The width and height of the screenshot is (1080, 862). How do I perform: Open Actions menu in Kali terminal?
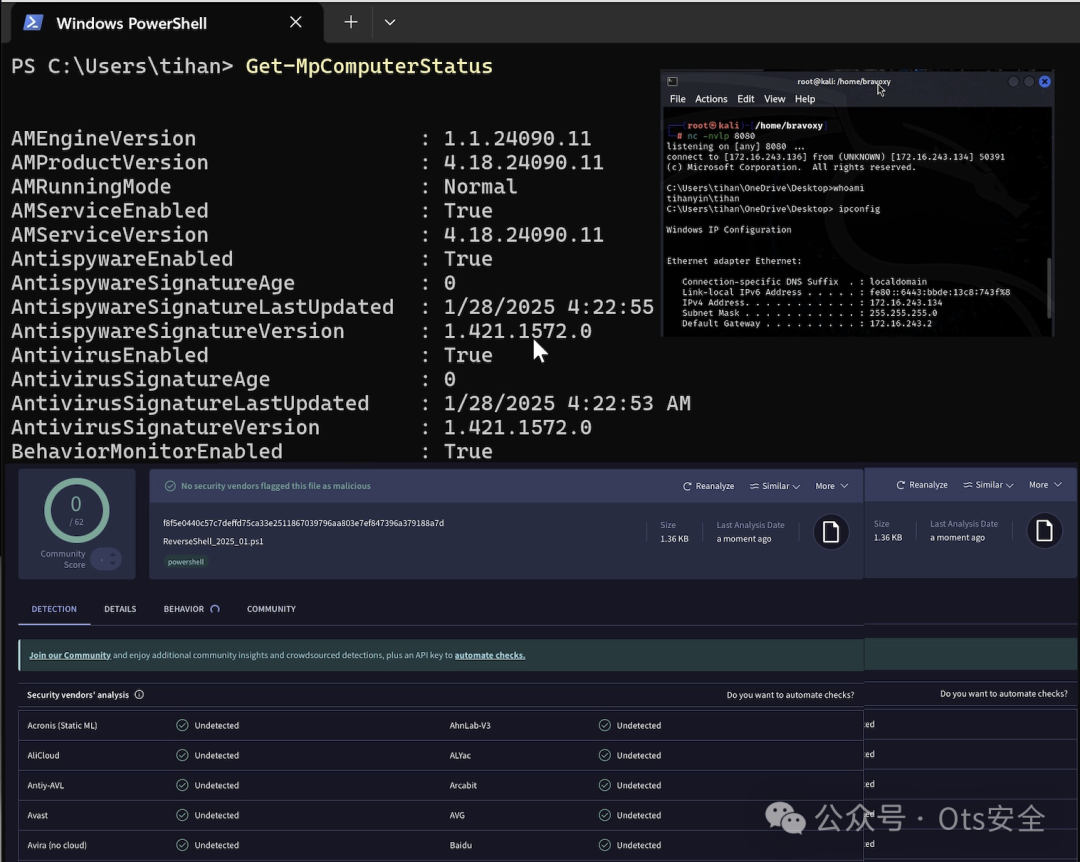click(x=711, y=99)
